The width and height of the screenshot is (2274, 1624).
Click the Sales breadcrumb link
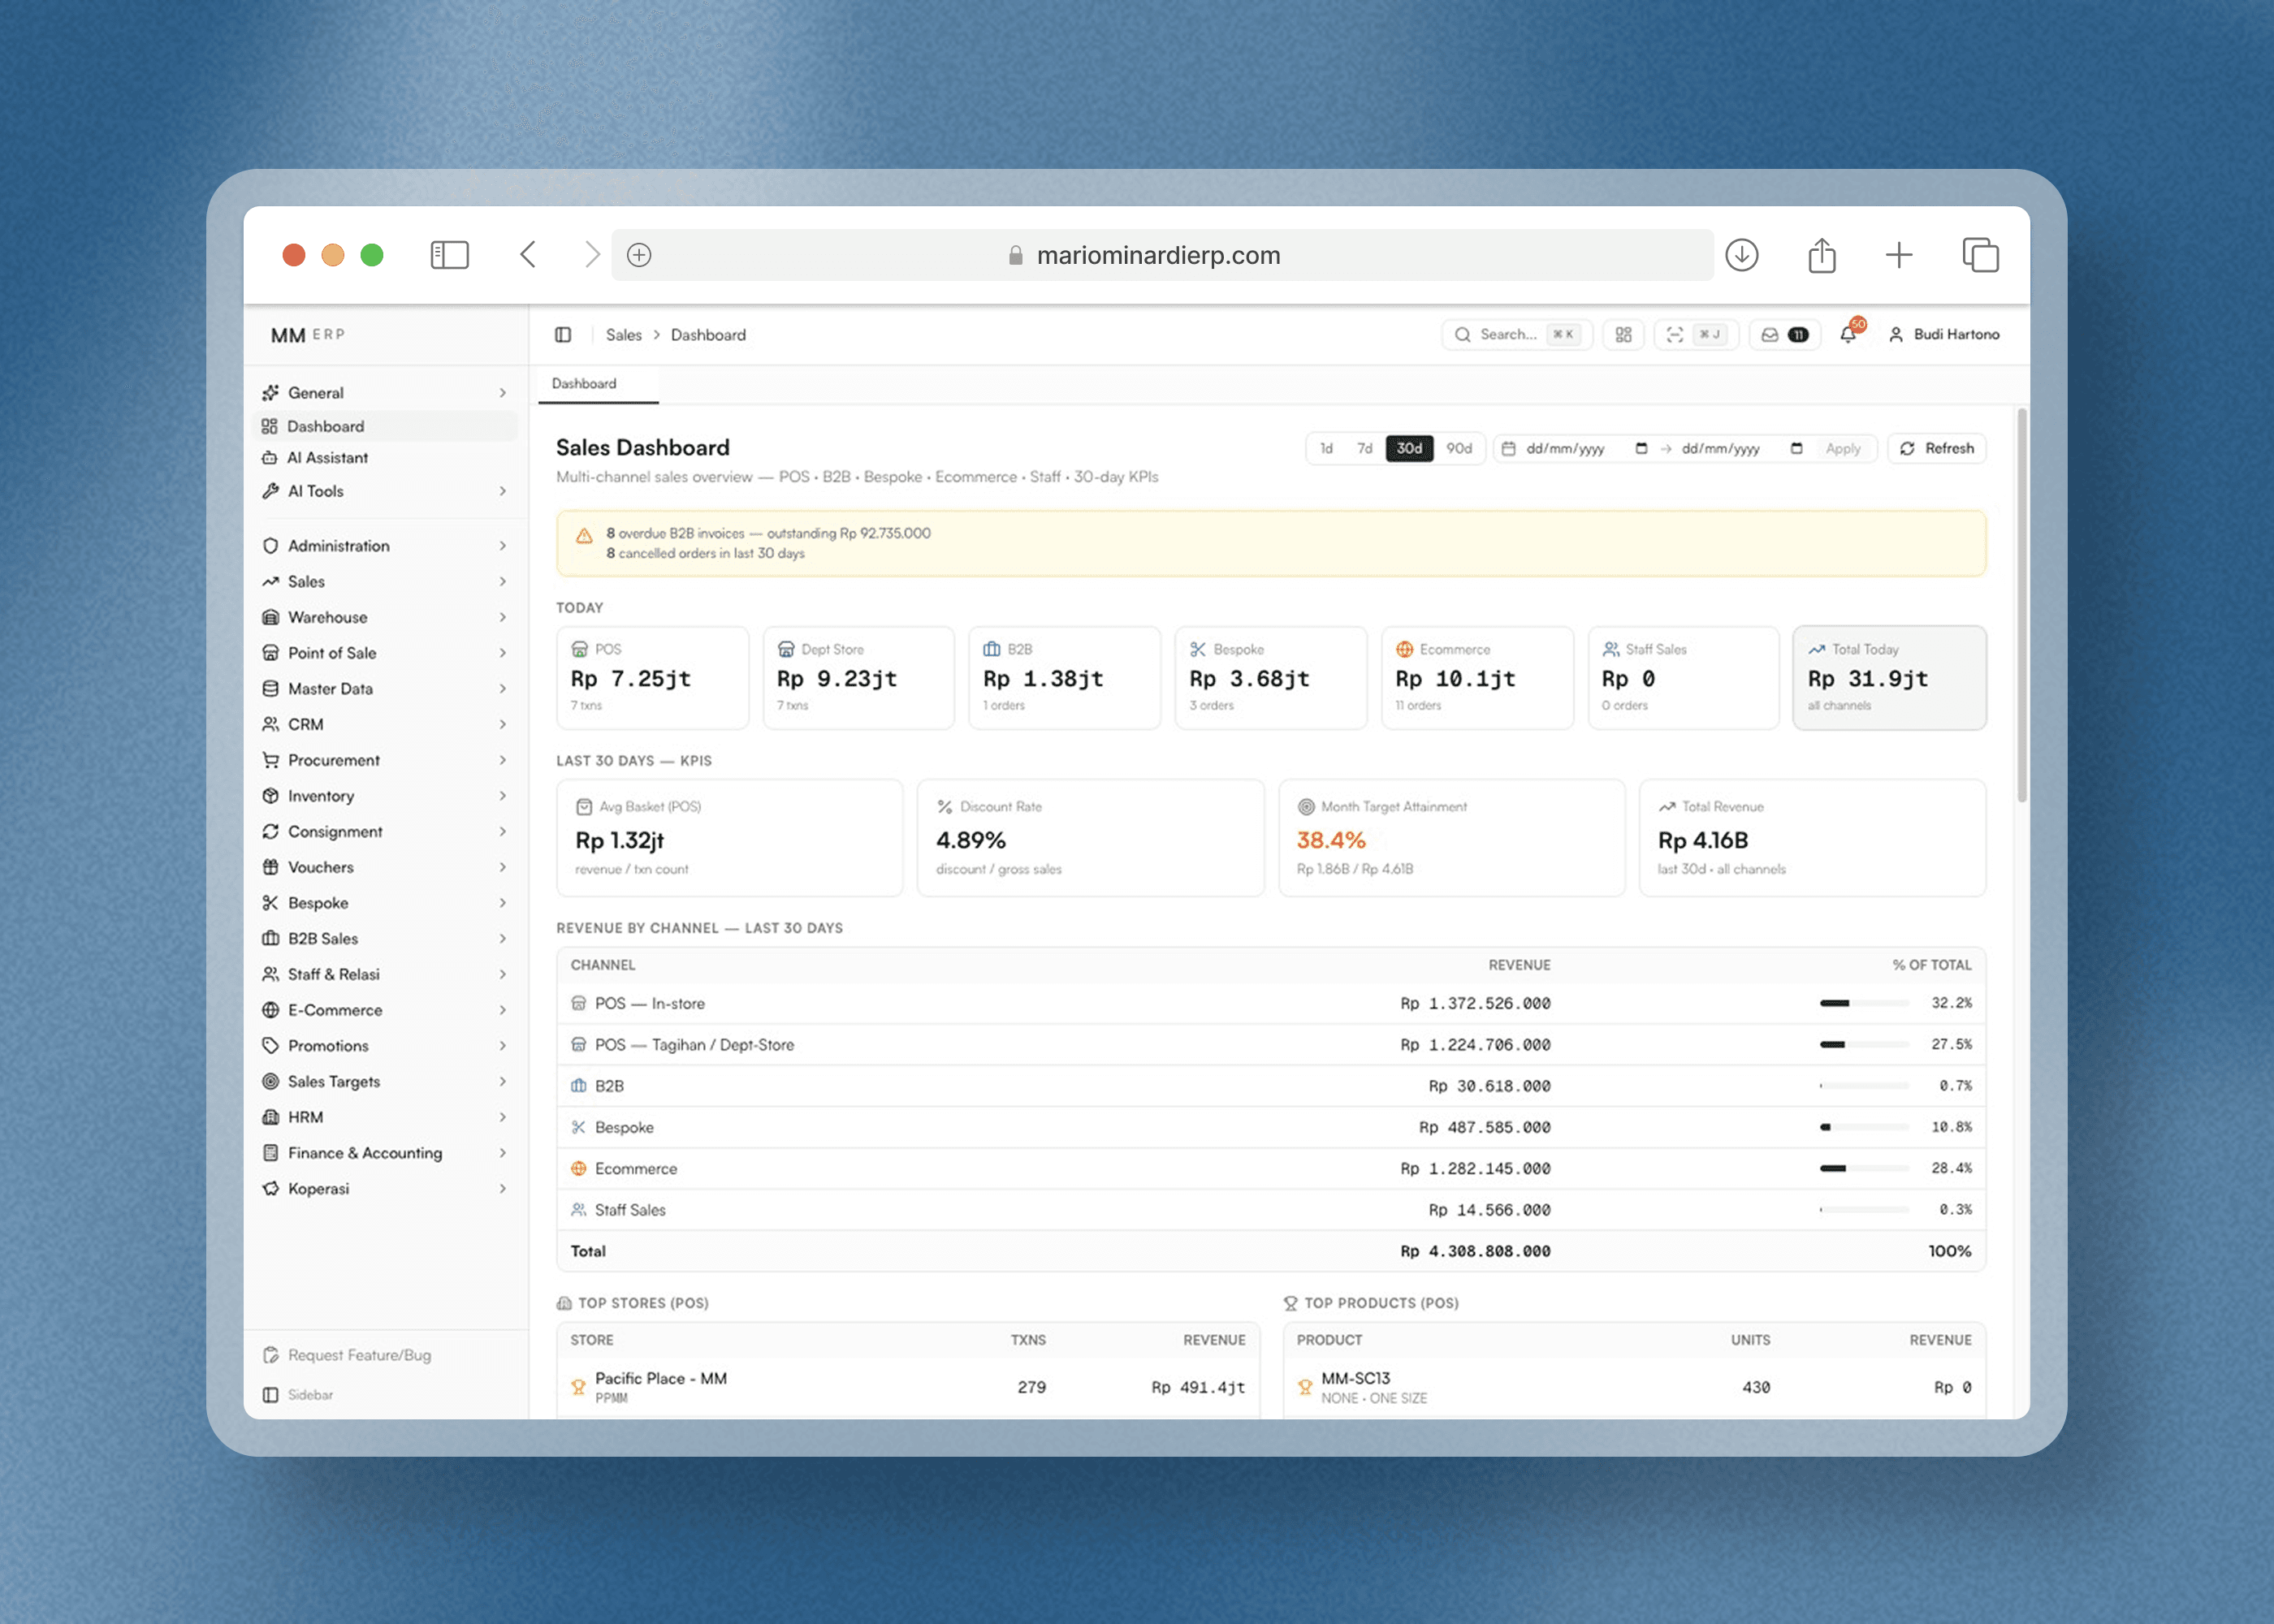623,335
